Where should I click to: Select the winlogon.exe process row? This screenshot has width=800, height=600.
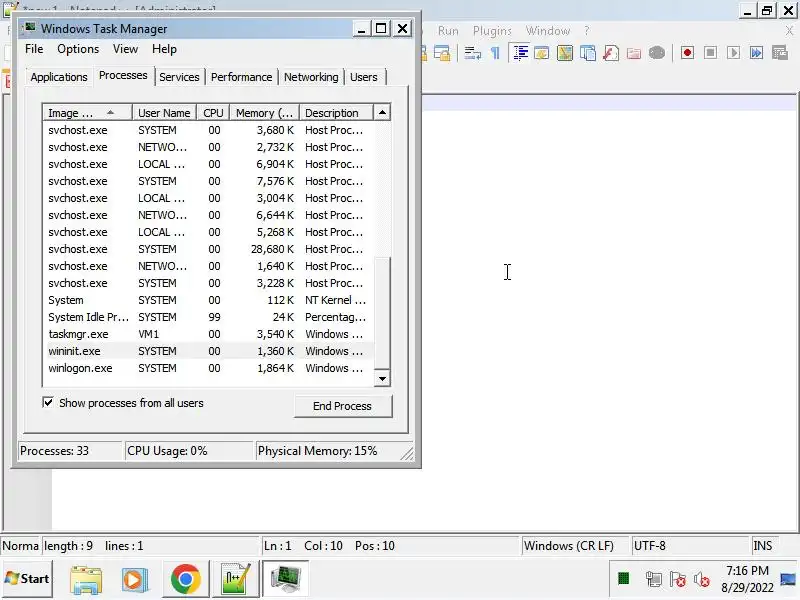[x=208, y=368]
